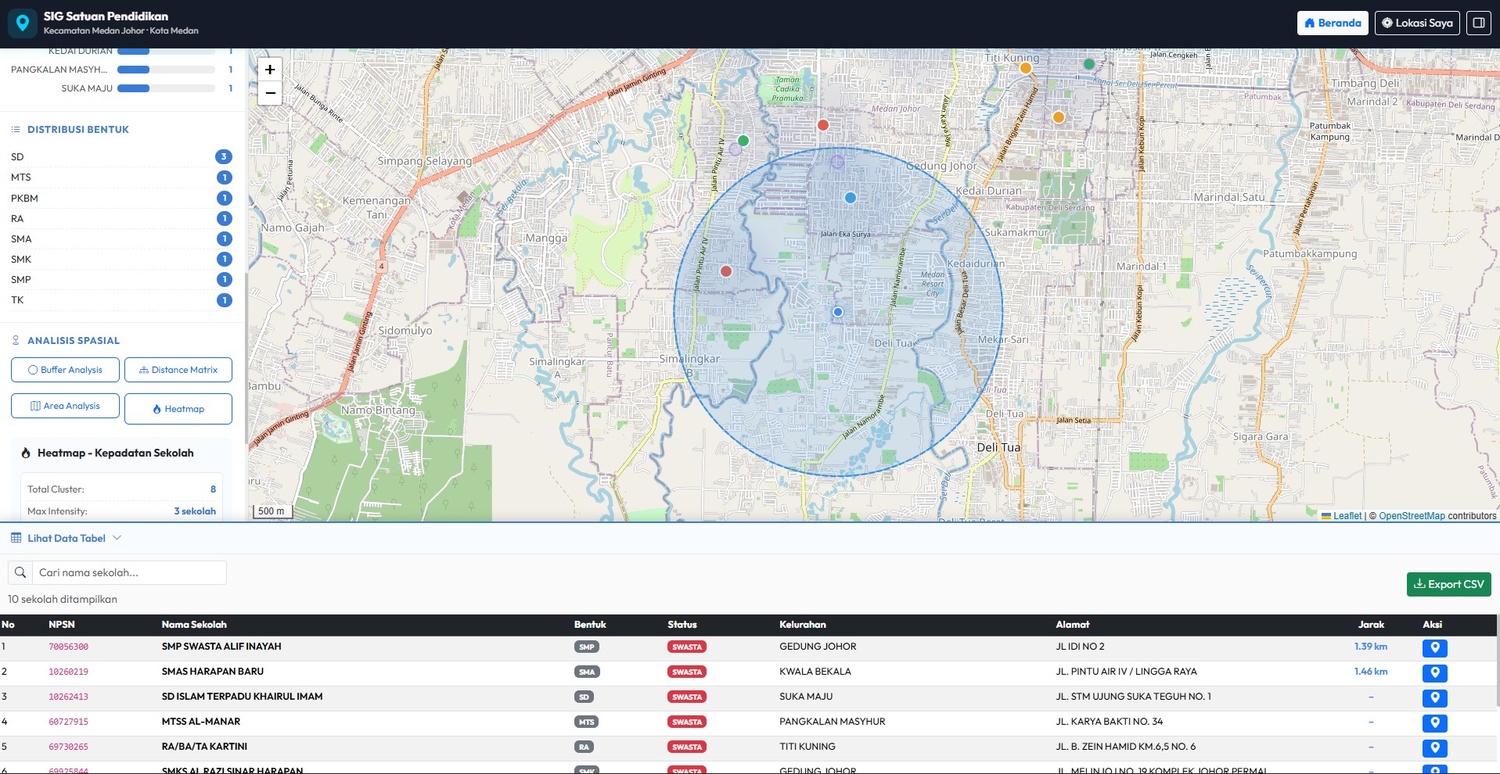This screenshot has width=1500, height=774.
Task: Click the KWALA BEKALA kelurahan cell
Action: [815, 672]
